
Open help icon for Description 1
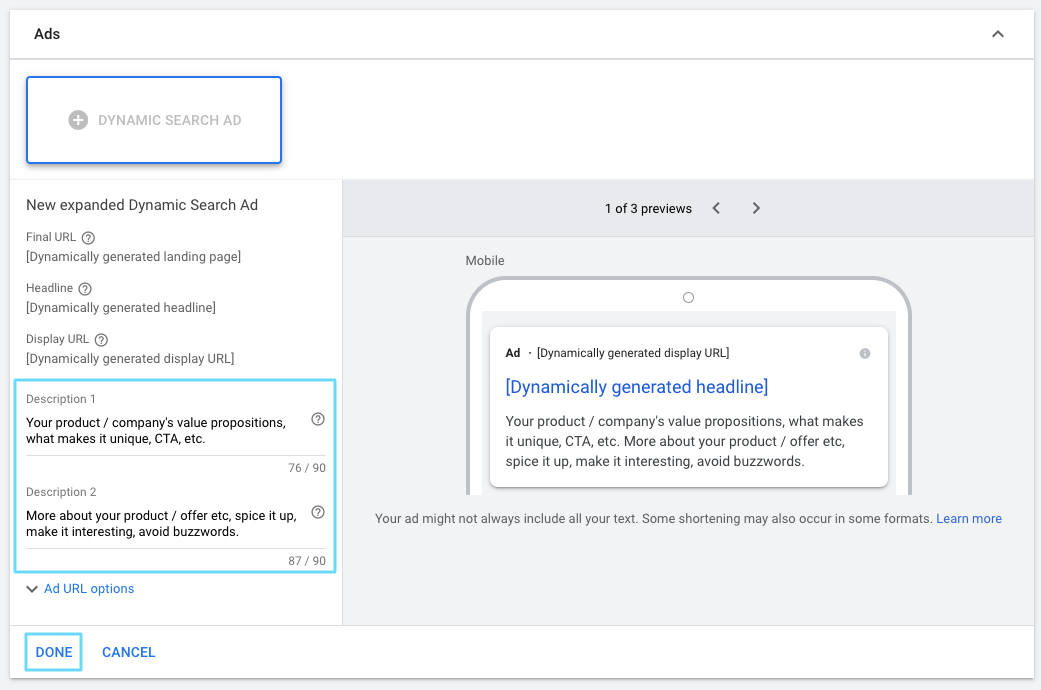(318, 419)
